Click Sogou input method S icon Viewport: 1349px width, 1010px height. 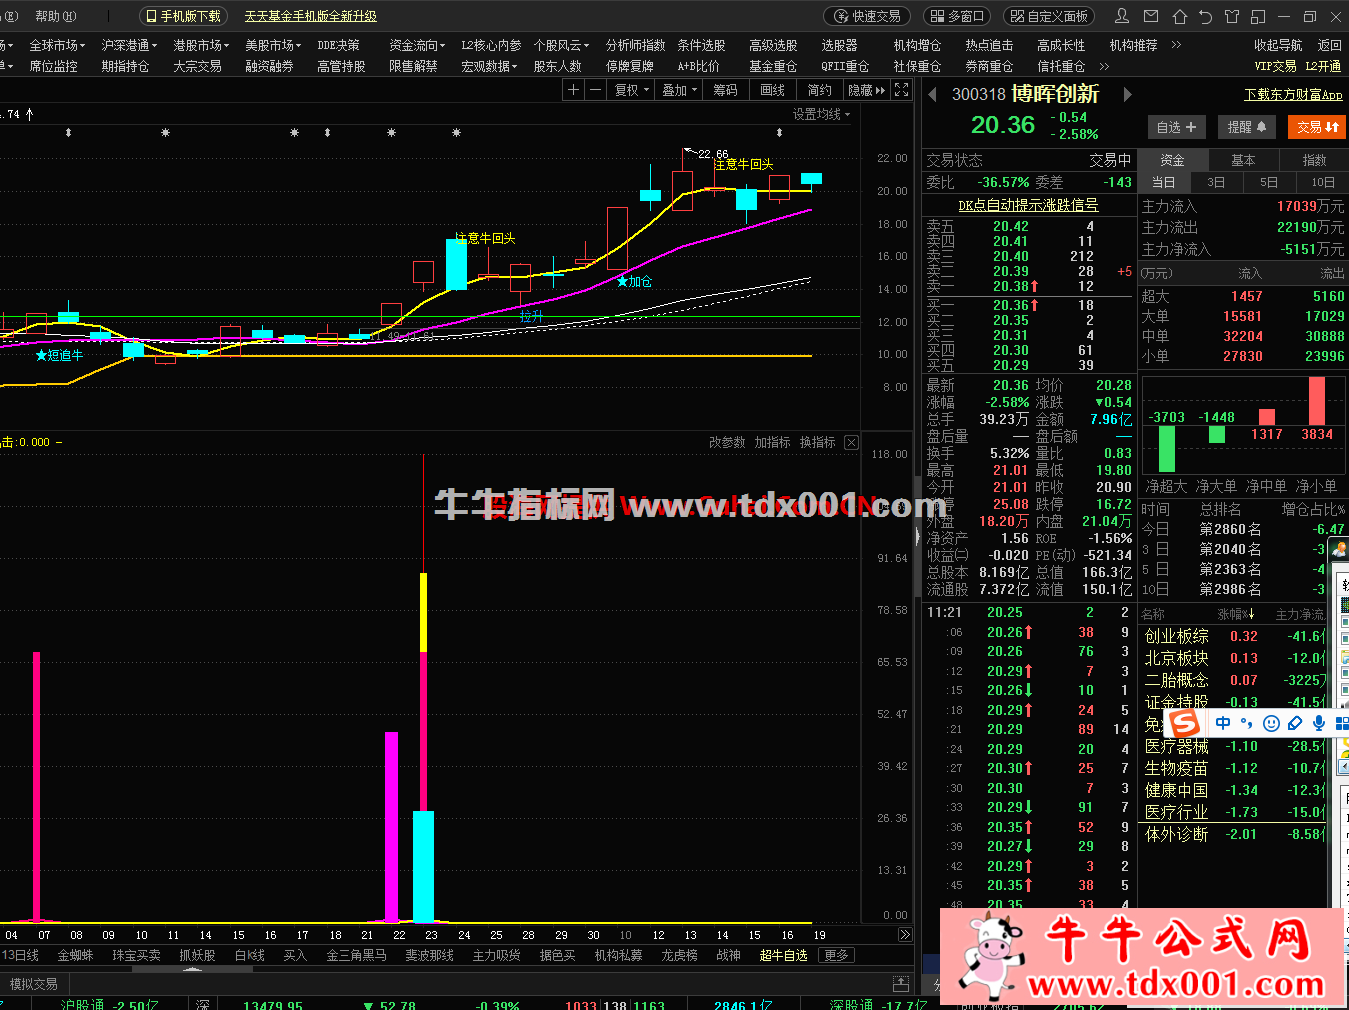click(x=1185, y=722)
